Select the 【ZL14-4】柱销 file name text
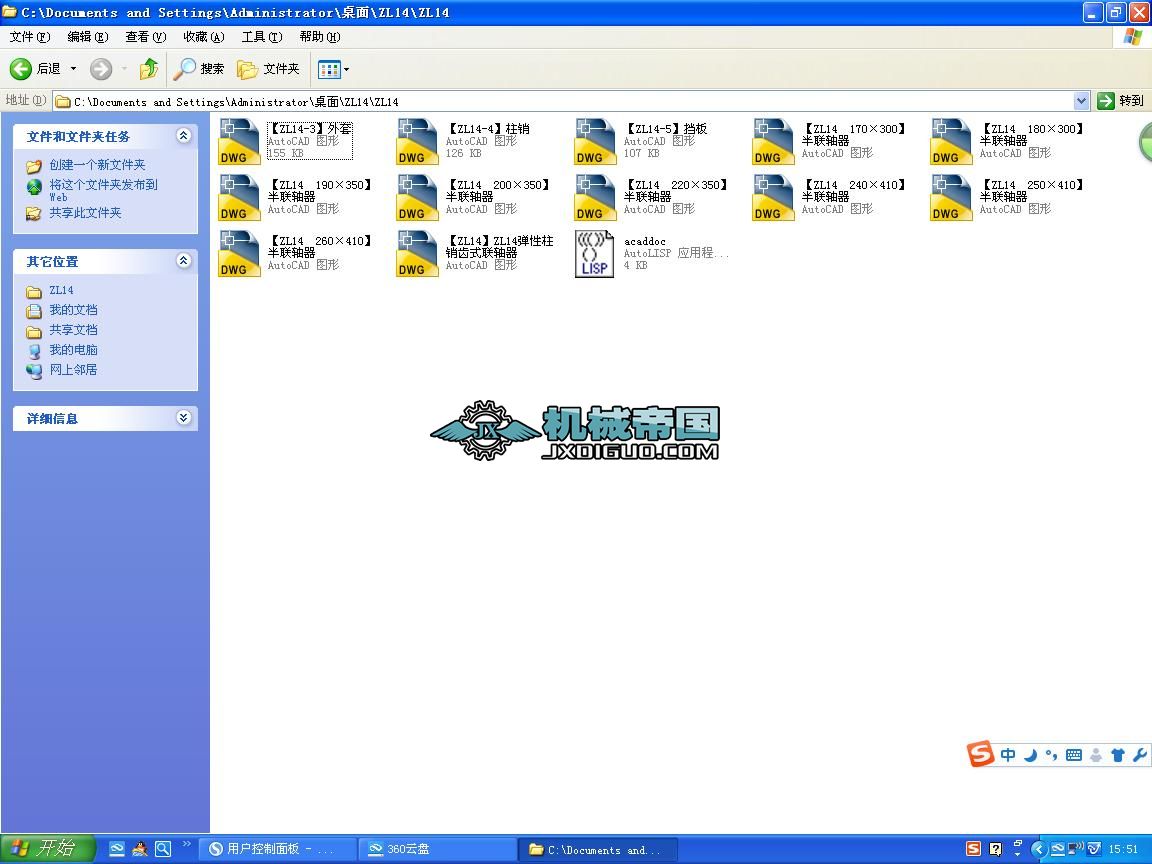This screenshot has width=1152, height=864. click(x=488, y=129)
